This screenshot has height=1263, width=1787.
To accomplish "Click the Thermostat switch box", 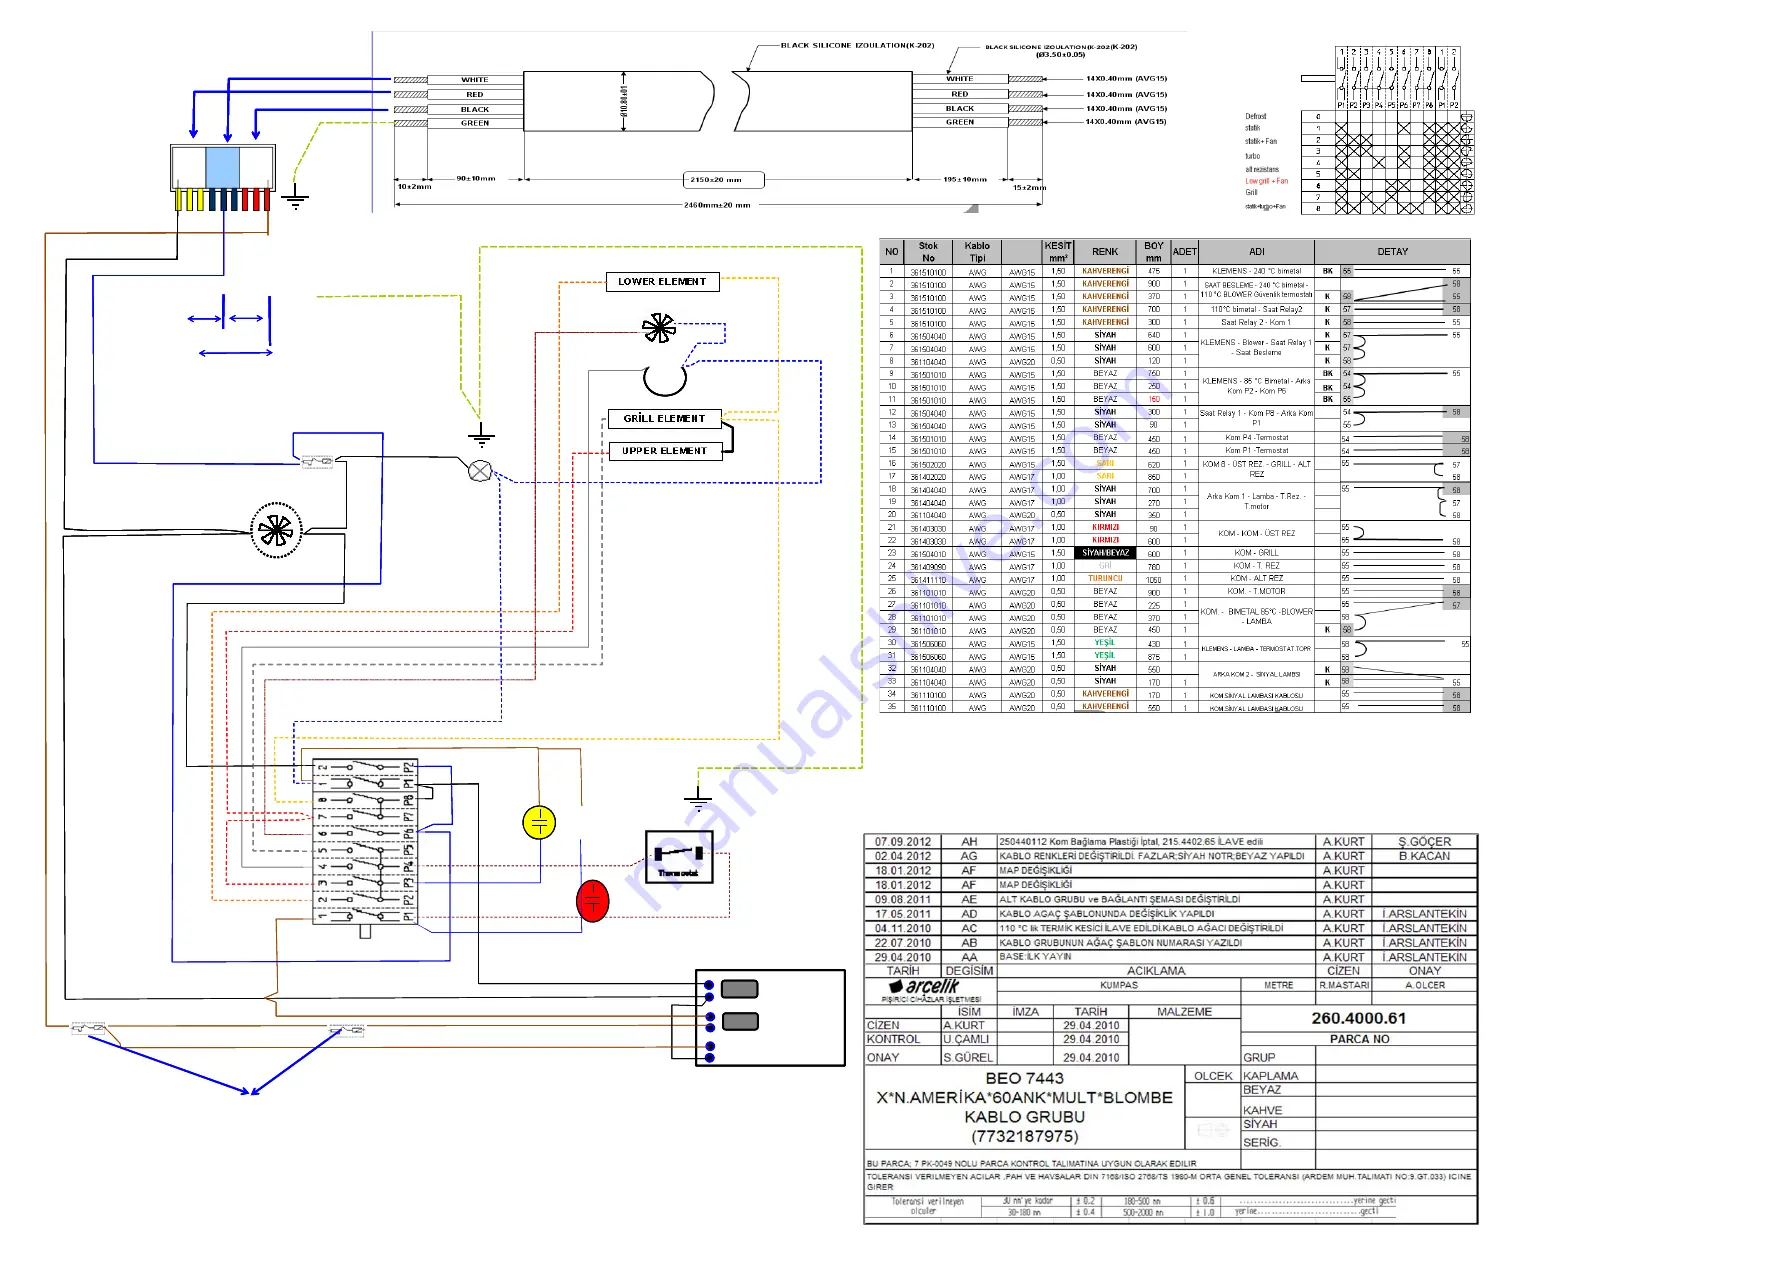I will pyautogui.click(x=679, y=858).
